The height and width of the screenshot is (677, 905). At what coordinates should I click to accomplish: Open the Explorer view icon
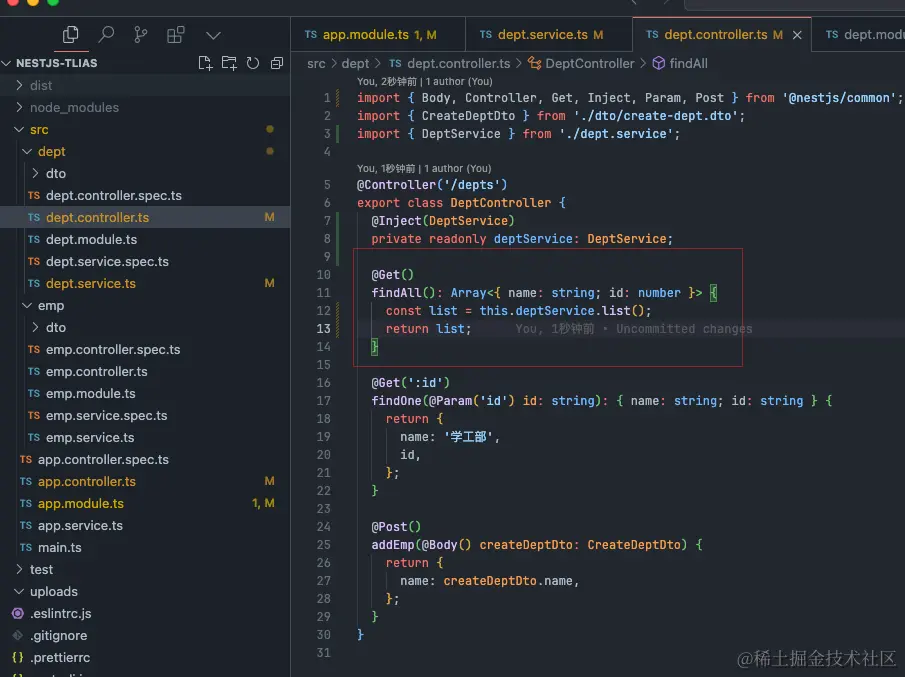point(70,35)
